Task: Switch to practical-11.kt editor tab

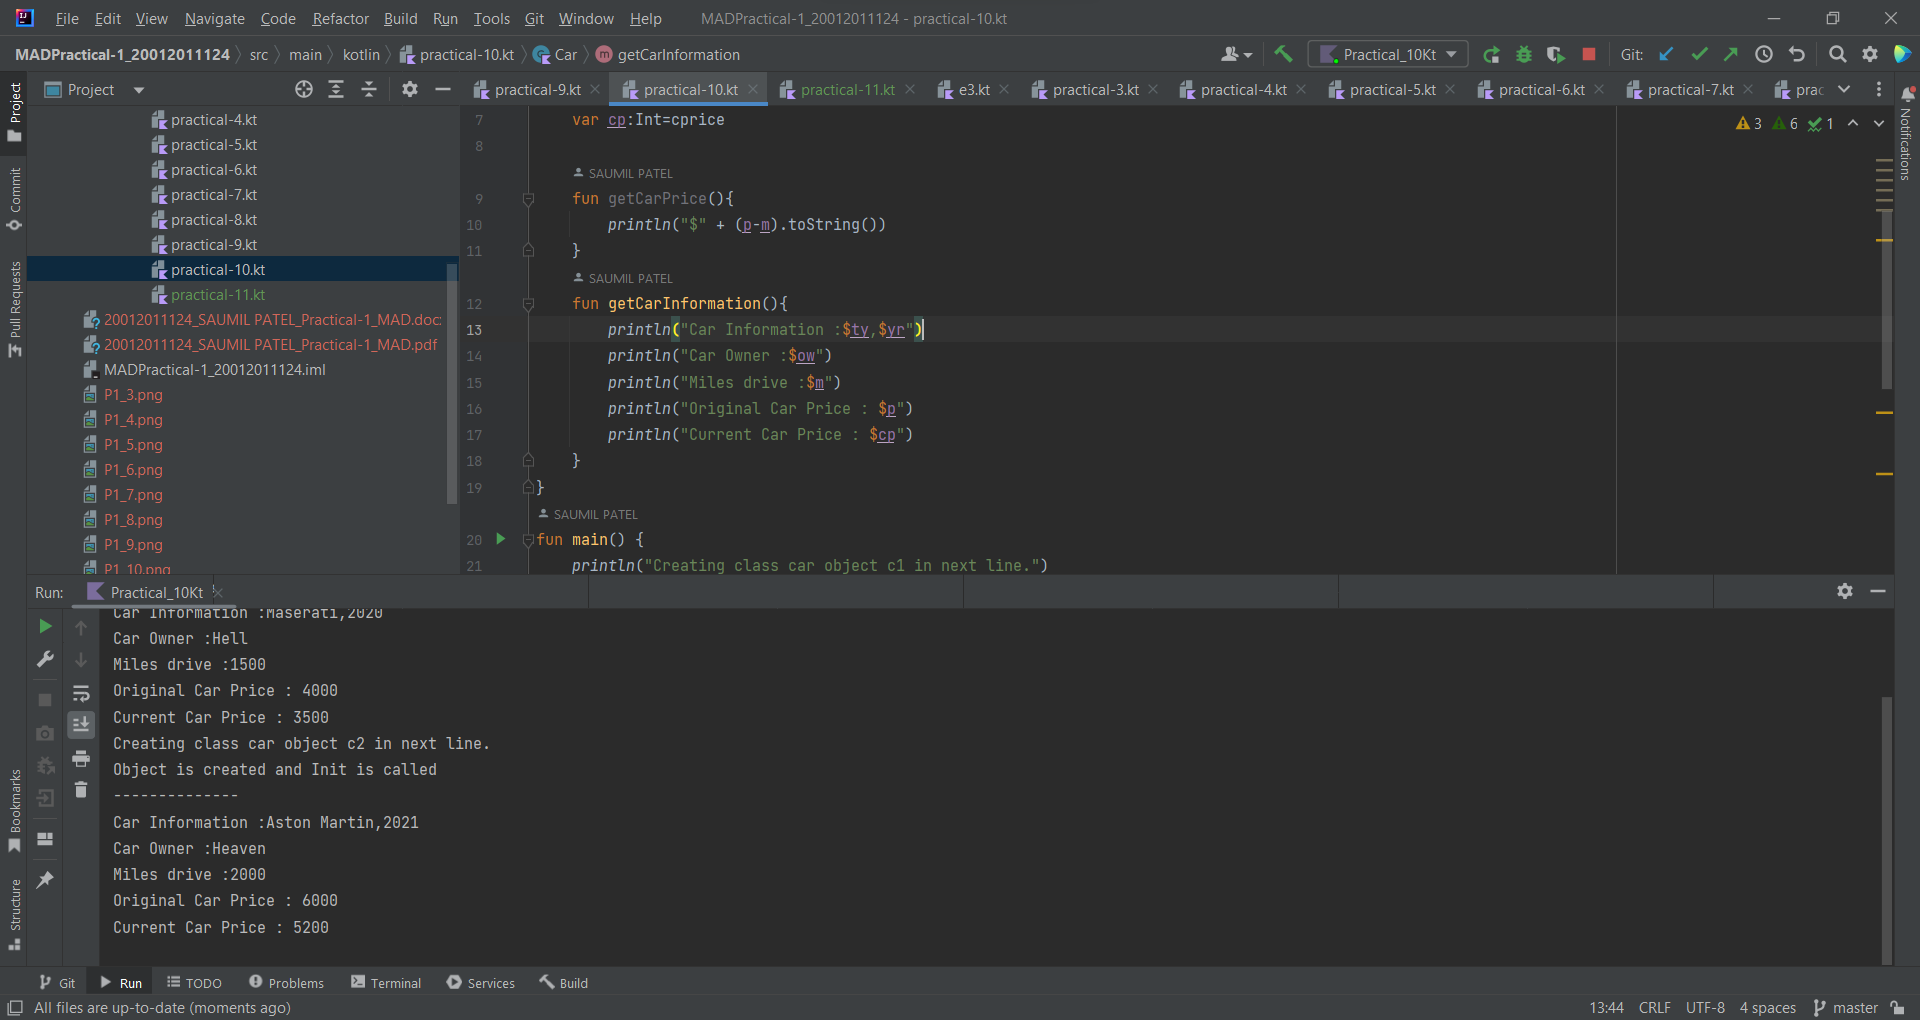Action: [x=847, y=89]
